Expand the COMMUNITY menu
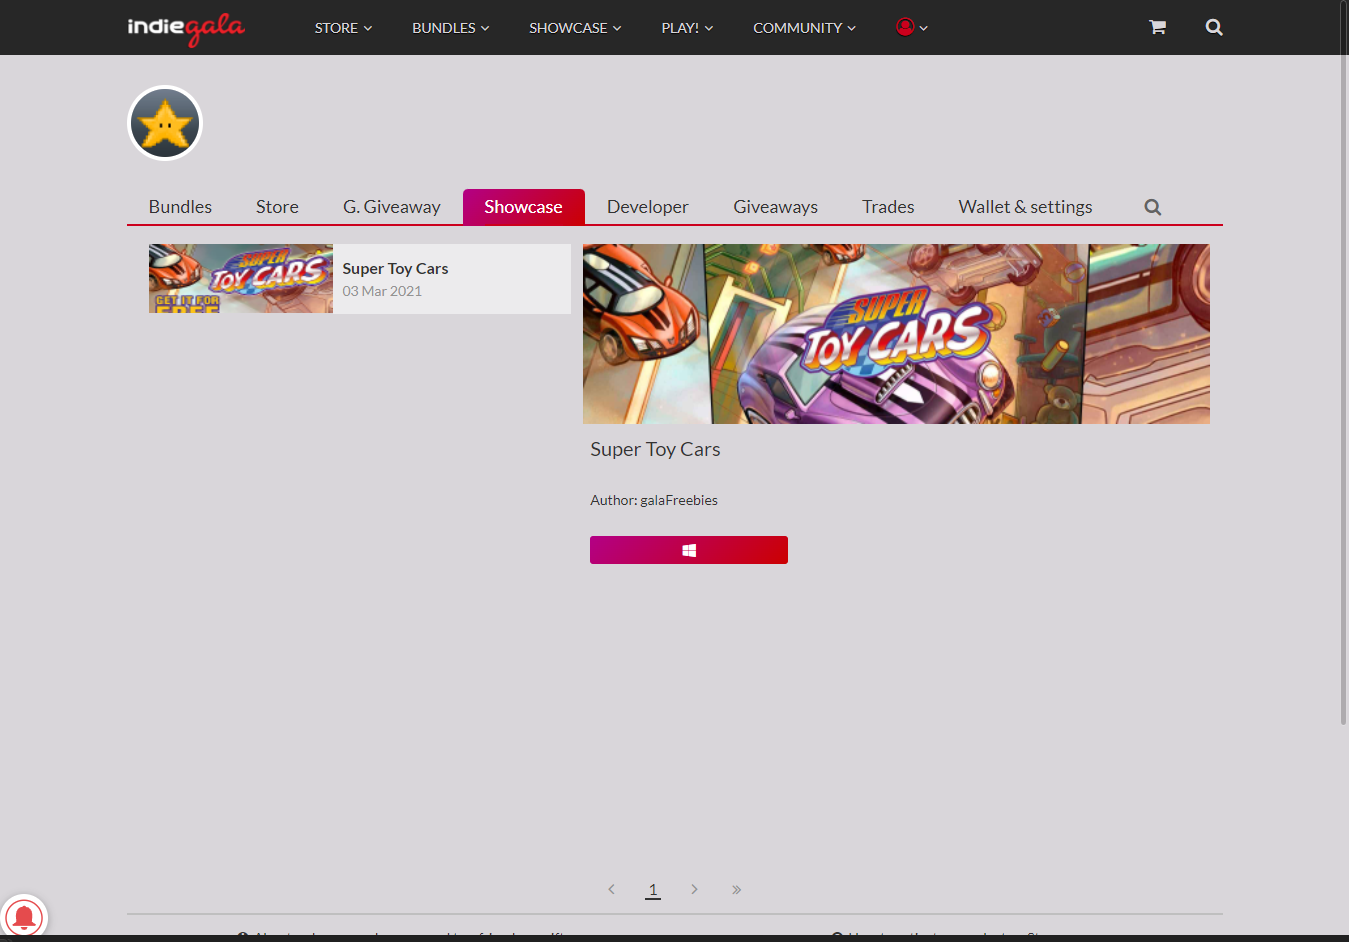This screenshot has width=1349, height=942. click(x=805, y=28)
